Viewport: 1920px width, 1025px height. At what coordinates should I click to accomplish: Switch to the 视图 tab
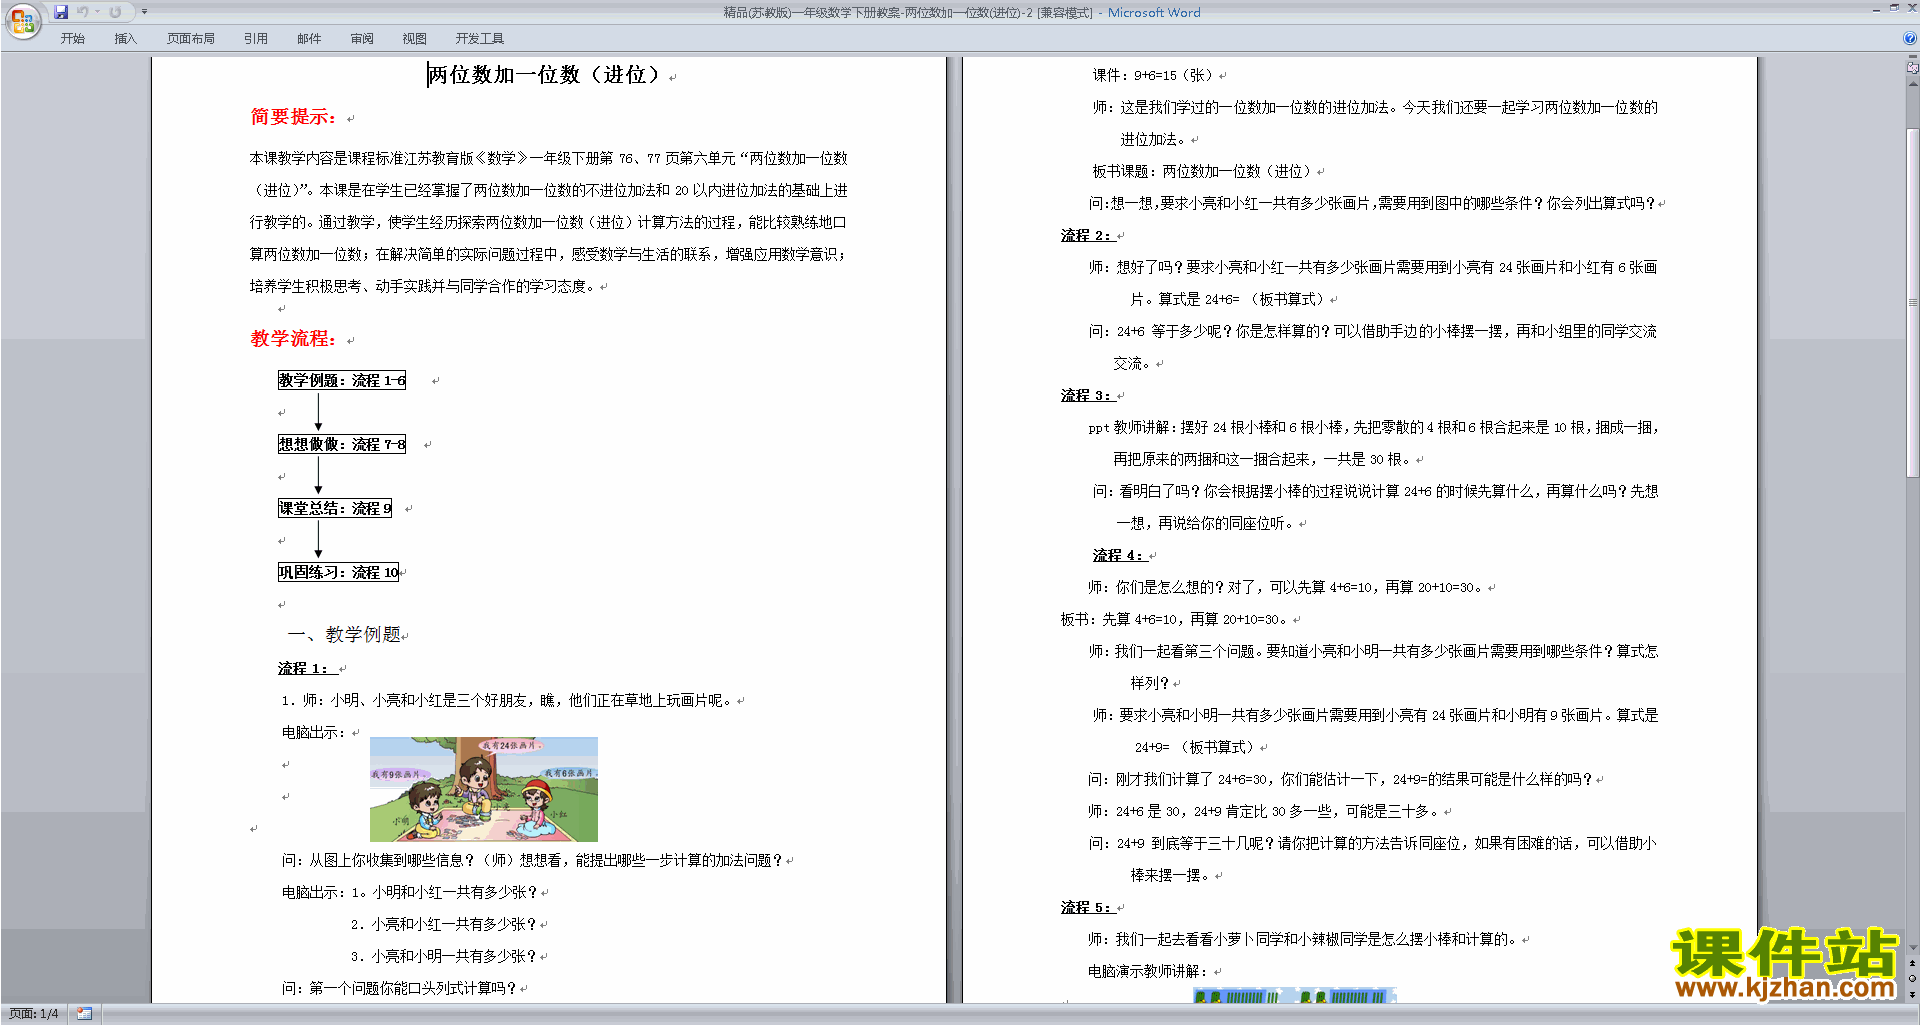point(414,38)
